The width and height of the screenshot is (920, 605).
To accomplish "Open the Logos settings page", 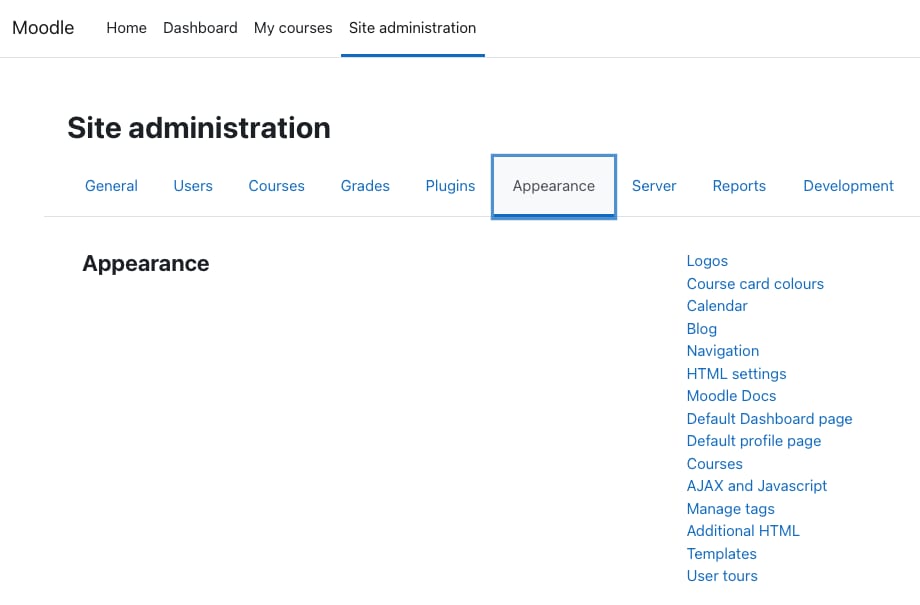I will pyautogui.click(x=707, y=261).
